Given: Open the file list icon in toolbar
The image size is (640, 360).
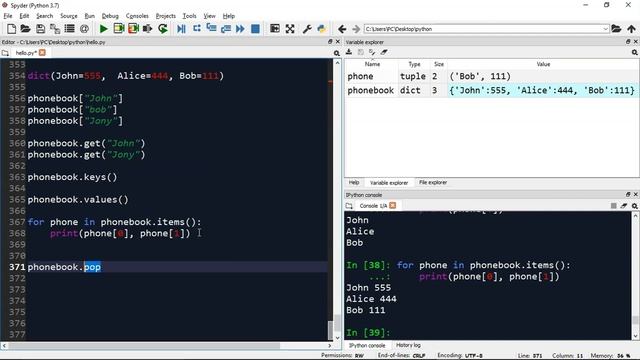Looking at the screenshot, I should [x=69, y=29].
